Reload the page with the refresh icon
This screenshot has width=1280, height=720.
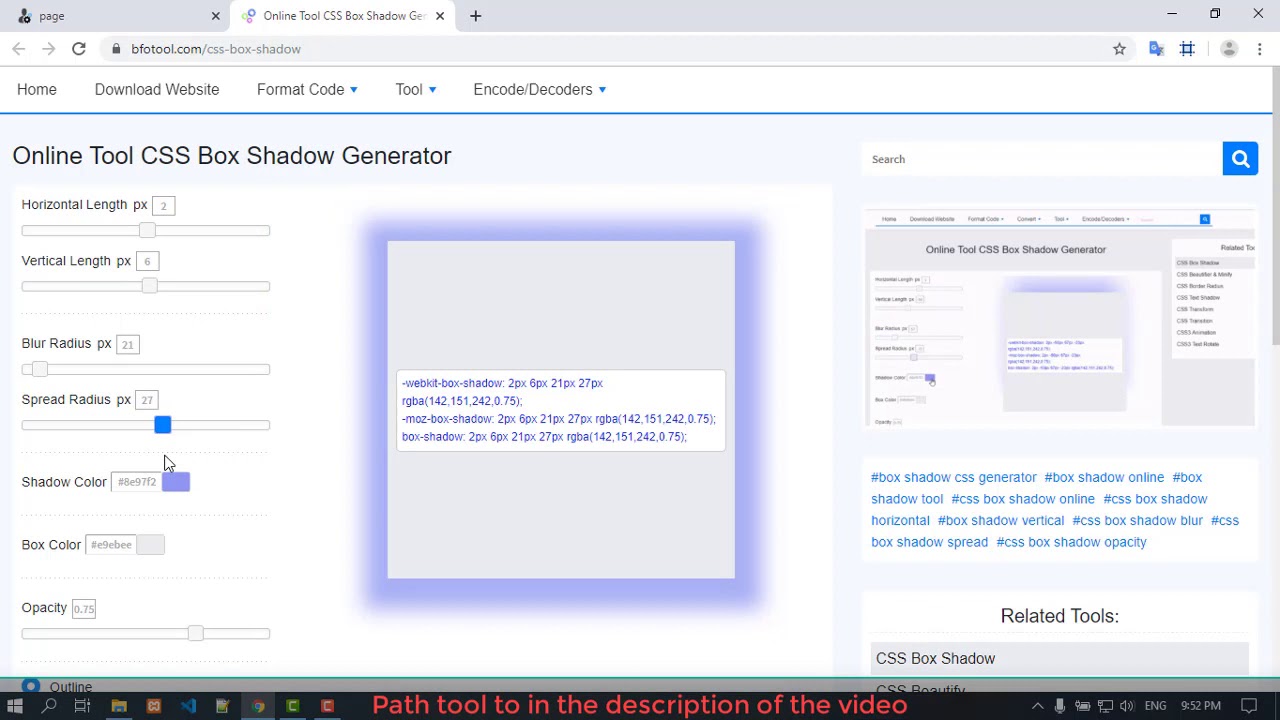(x=79, y=49)
